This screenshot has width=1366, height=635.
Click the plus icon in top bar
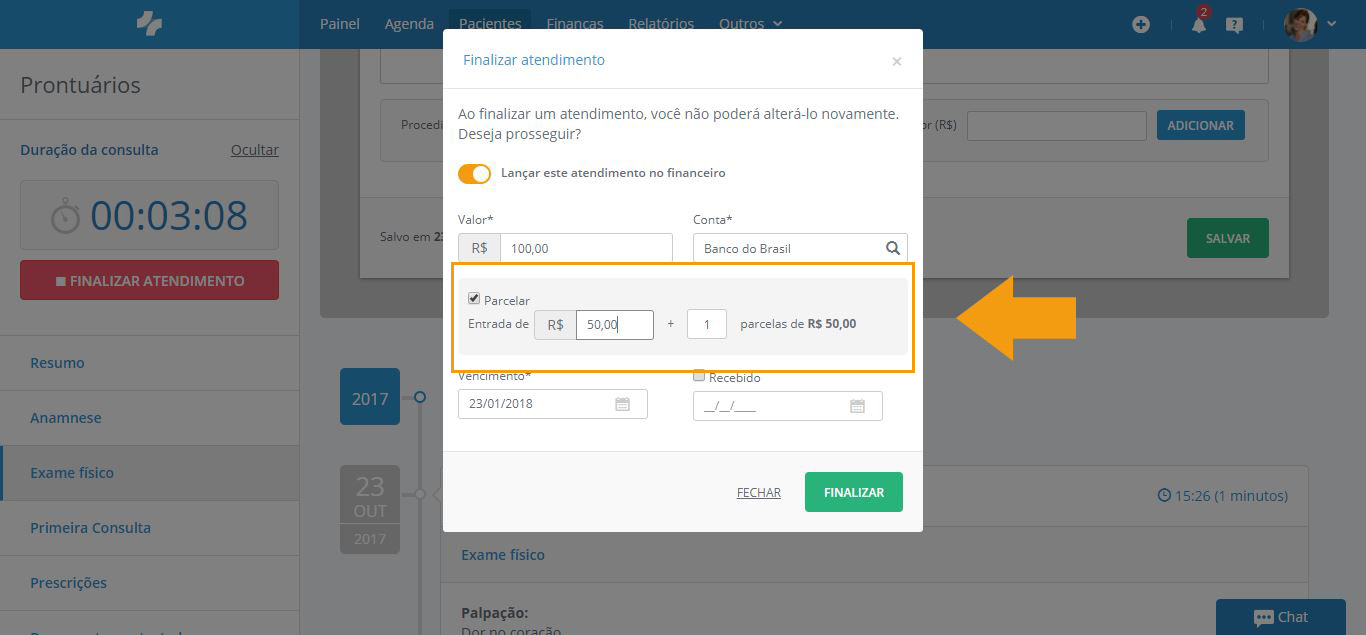(x=1141, y=24)
